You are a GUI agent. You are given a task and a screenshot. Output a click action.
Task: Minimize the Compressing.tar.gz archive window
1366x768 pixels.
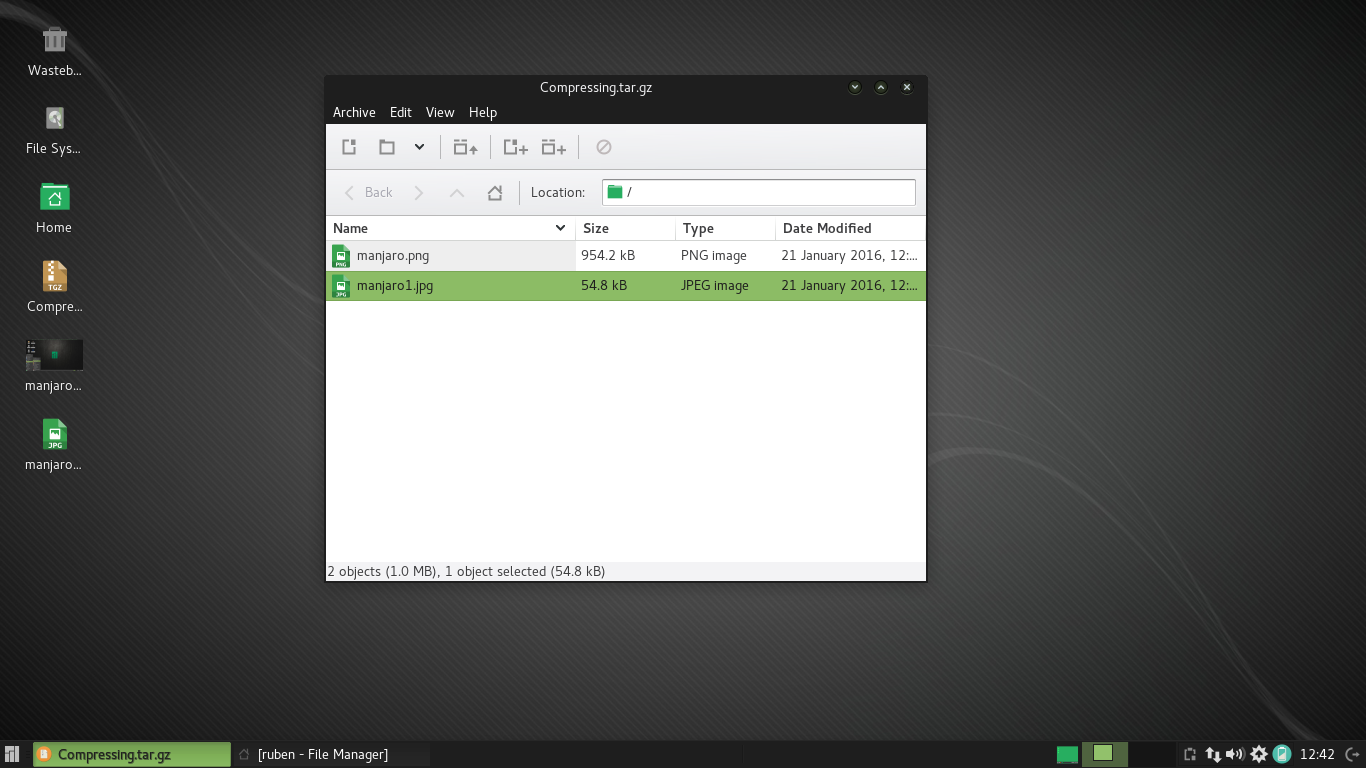tap(855, 87)
